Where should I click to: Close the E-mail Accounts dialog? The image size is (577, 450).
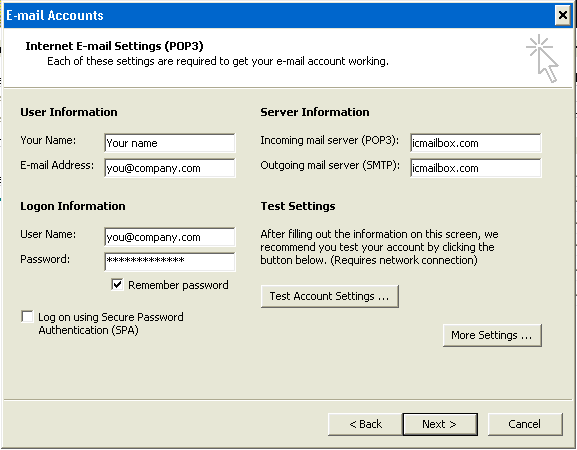coord(563,15)
